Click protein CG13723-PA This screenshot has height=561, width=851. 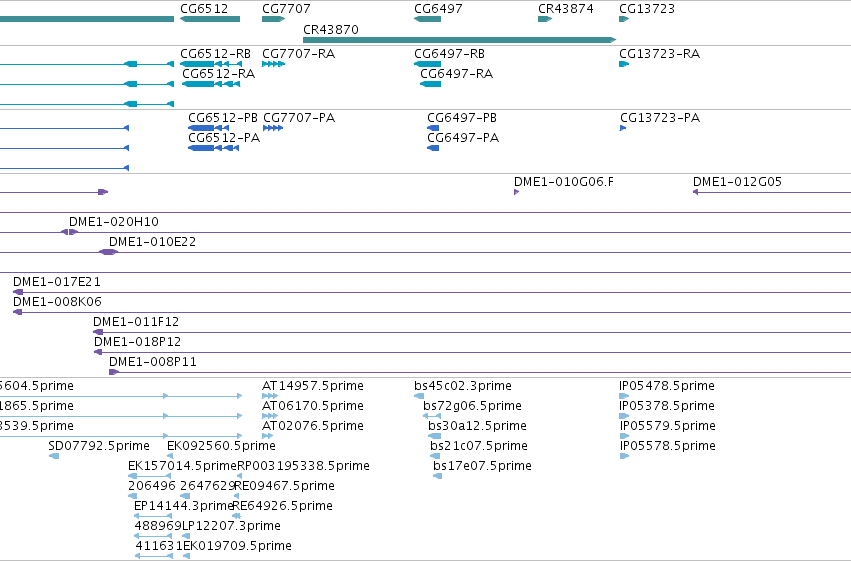623,128
